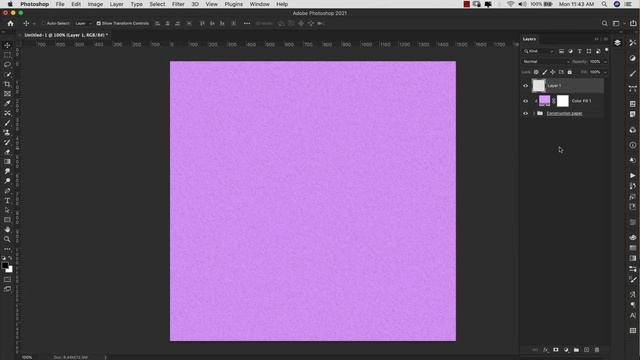Open the blending mode Normal dropdown

point(546,62)
